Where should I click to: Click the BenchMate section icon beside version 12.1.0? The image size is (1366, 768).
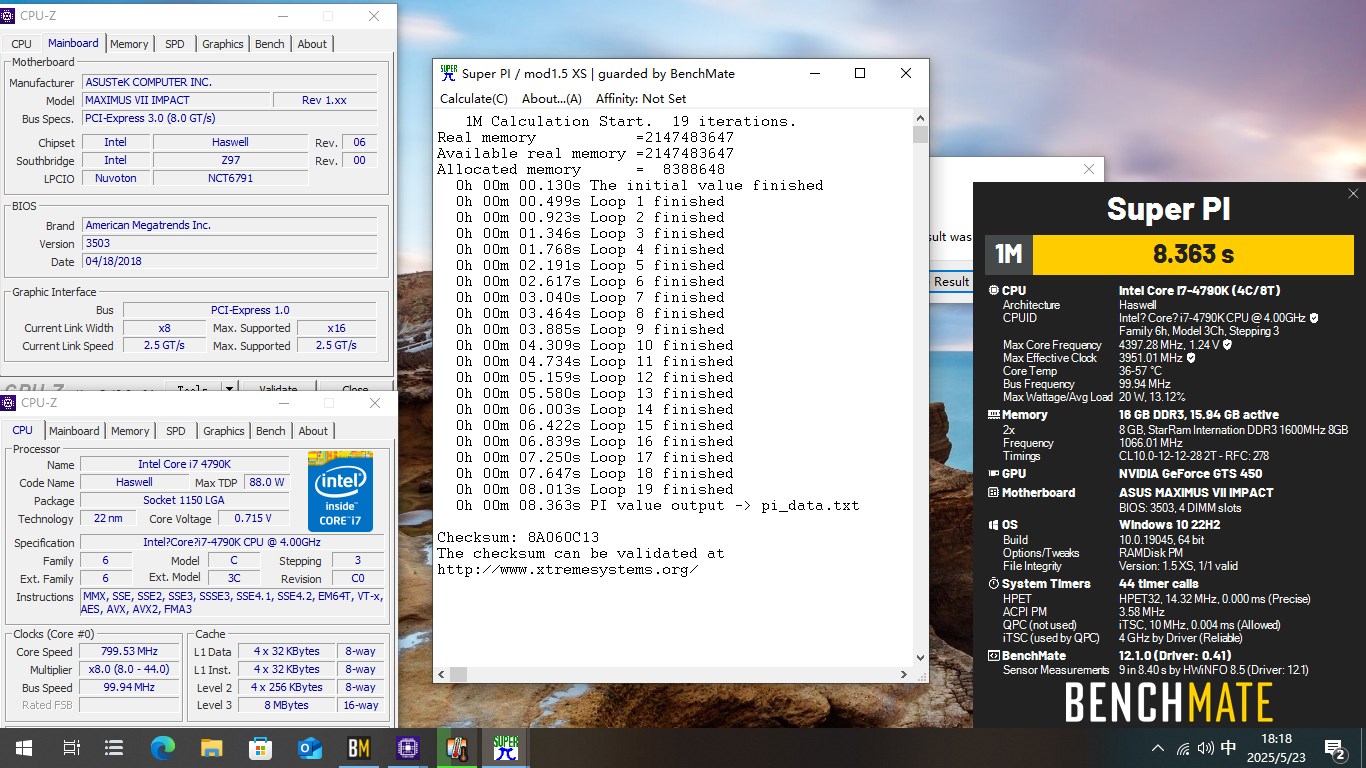(993, 656)
